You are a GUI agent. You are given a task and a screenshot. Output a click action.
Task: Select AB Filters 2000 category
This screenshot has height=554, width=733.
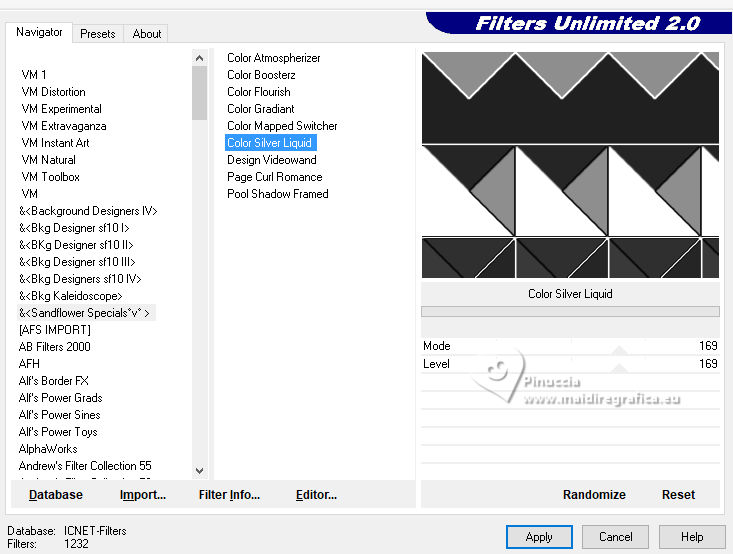pos(55,347)
